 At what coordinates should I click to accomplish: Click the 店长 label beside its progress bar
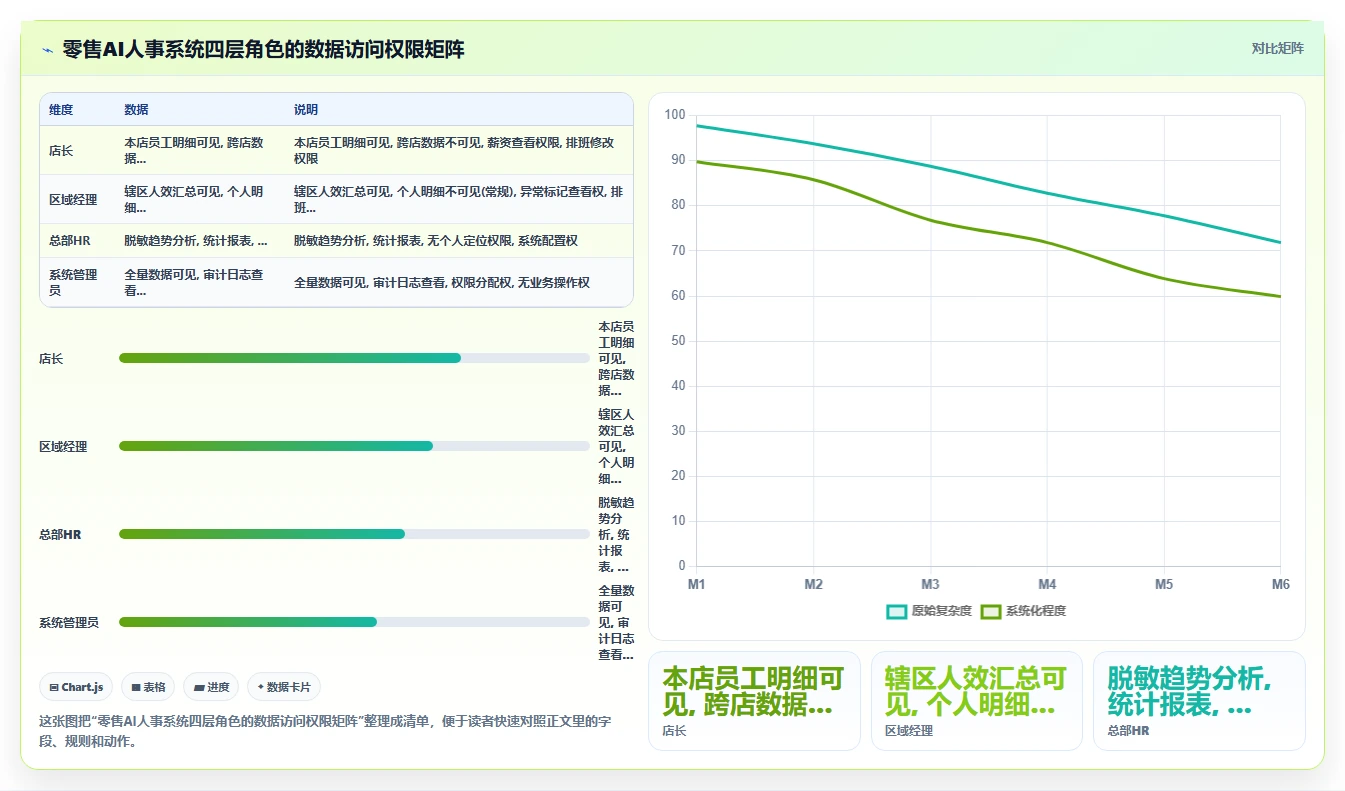(51, 358)
